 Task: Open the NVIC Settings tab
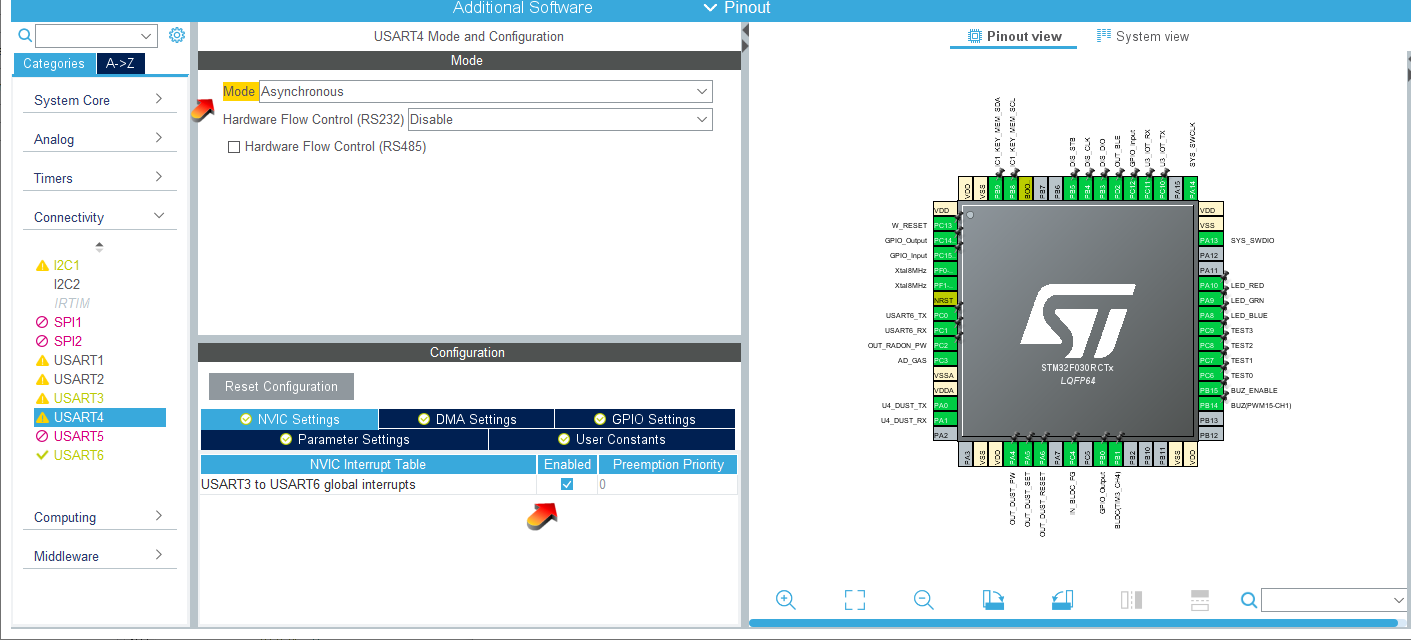click(289, 419)
